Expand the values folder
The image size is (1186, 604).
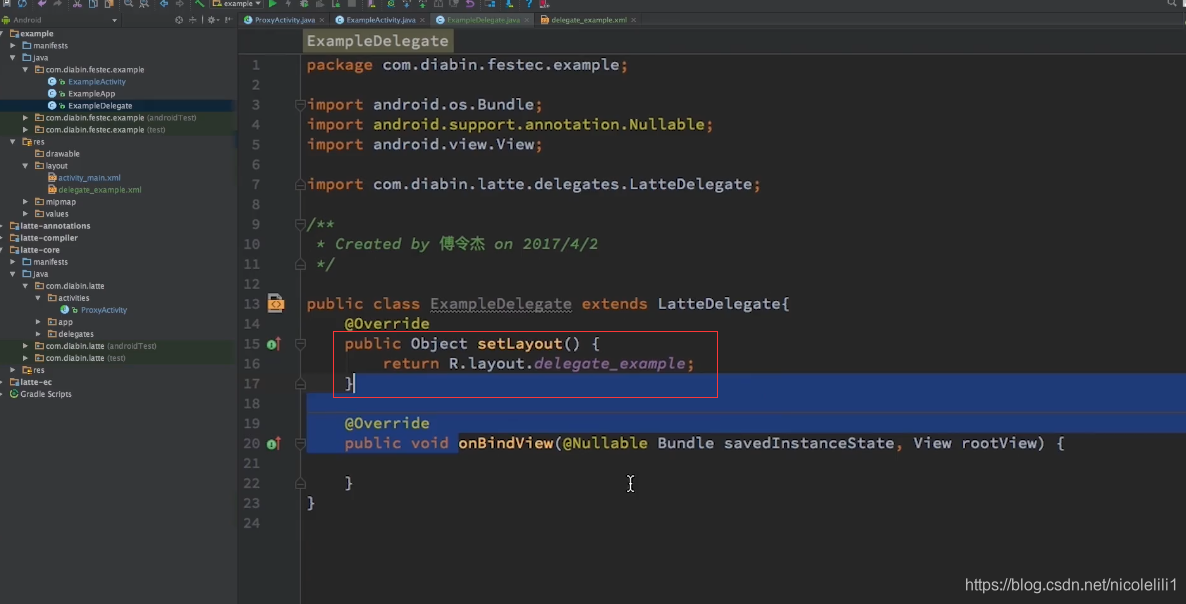click(x=26, y=214)
